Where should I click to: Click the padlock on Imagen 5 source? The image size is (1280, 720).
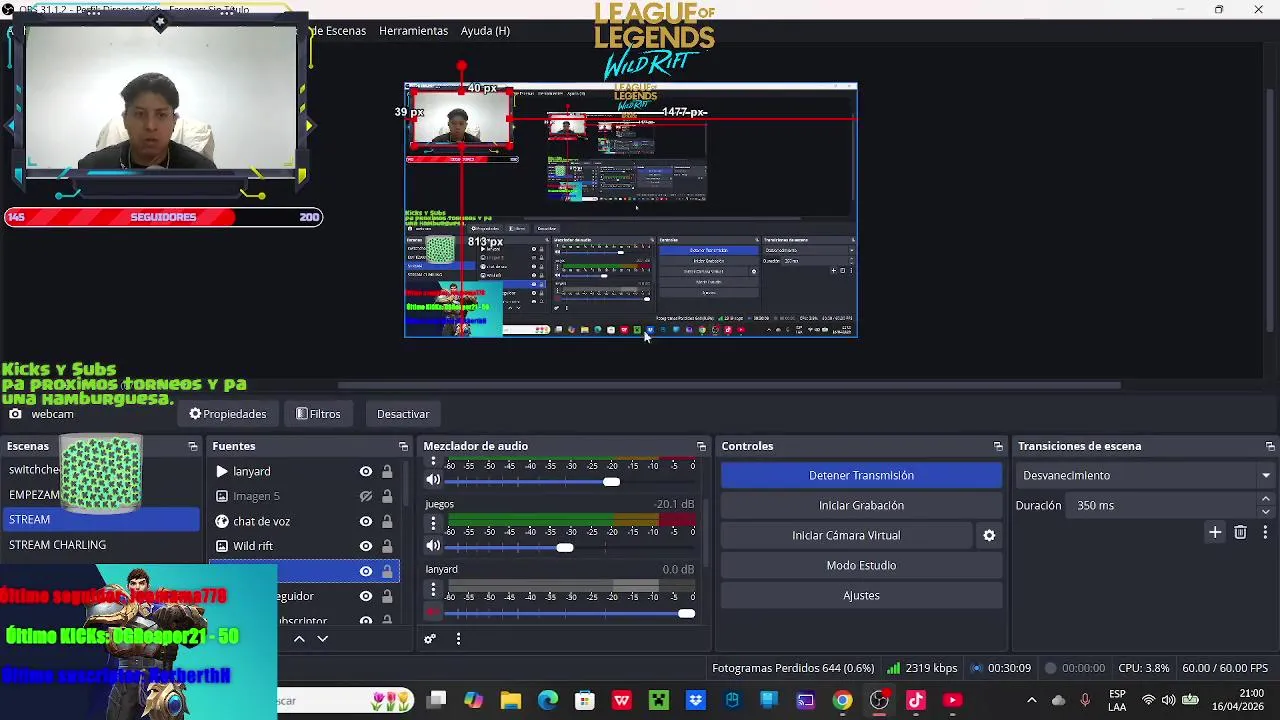(387, 496)
